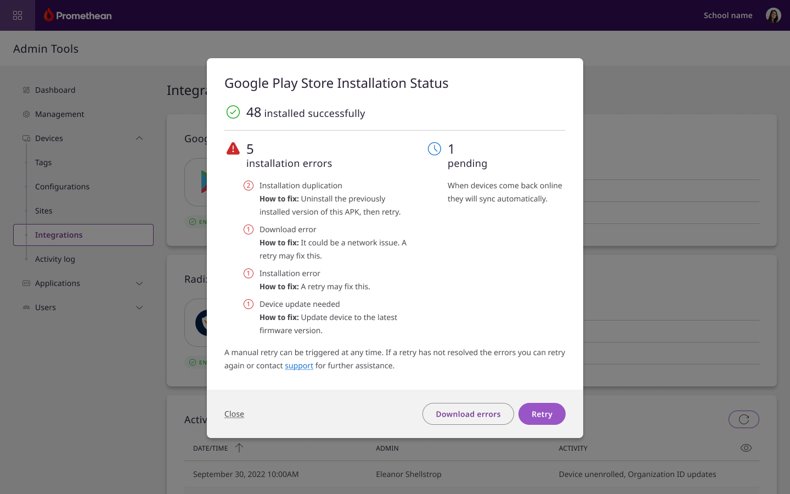Click the Applications sidebar icon
The image size is (790, 494).
pyautogui.click(x=26, y=283)
